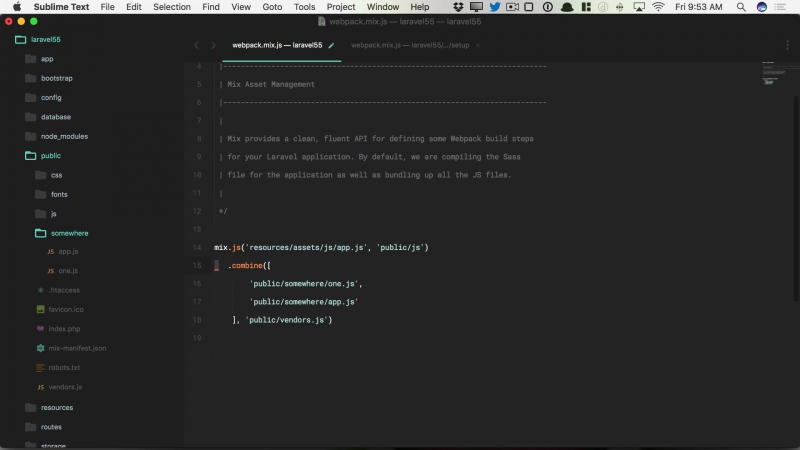
Task: Close the webpack.mix.js setup tab
Action: click(478, 45)
